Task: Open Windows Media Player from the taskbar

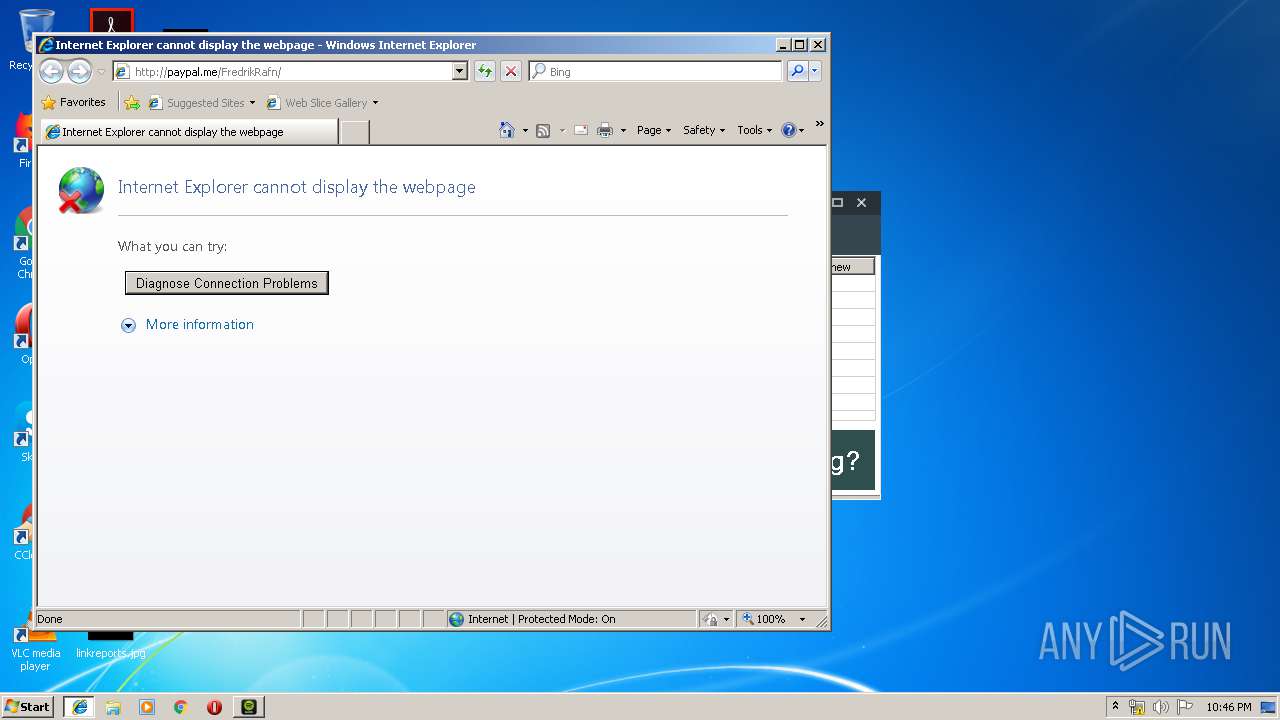Action: [x=147, y=707]
